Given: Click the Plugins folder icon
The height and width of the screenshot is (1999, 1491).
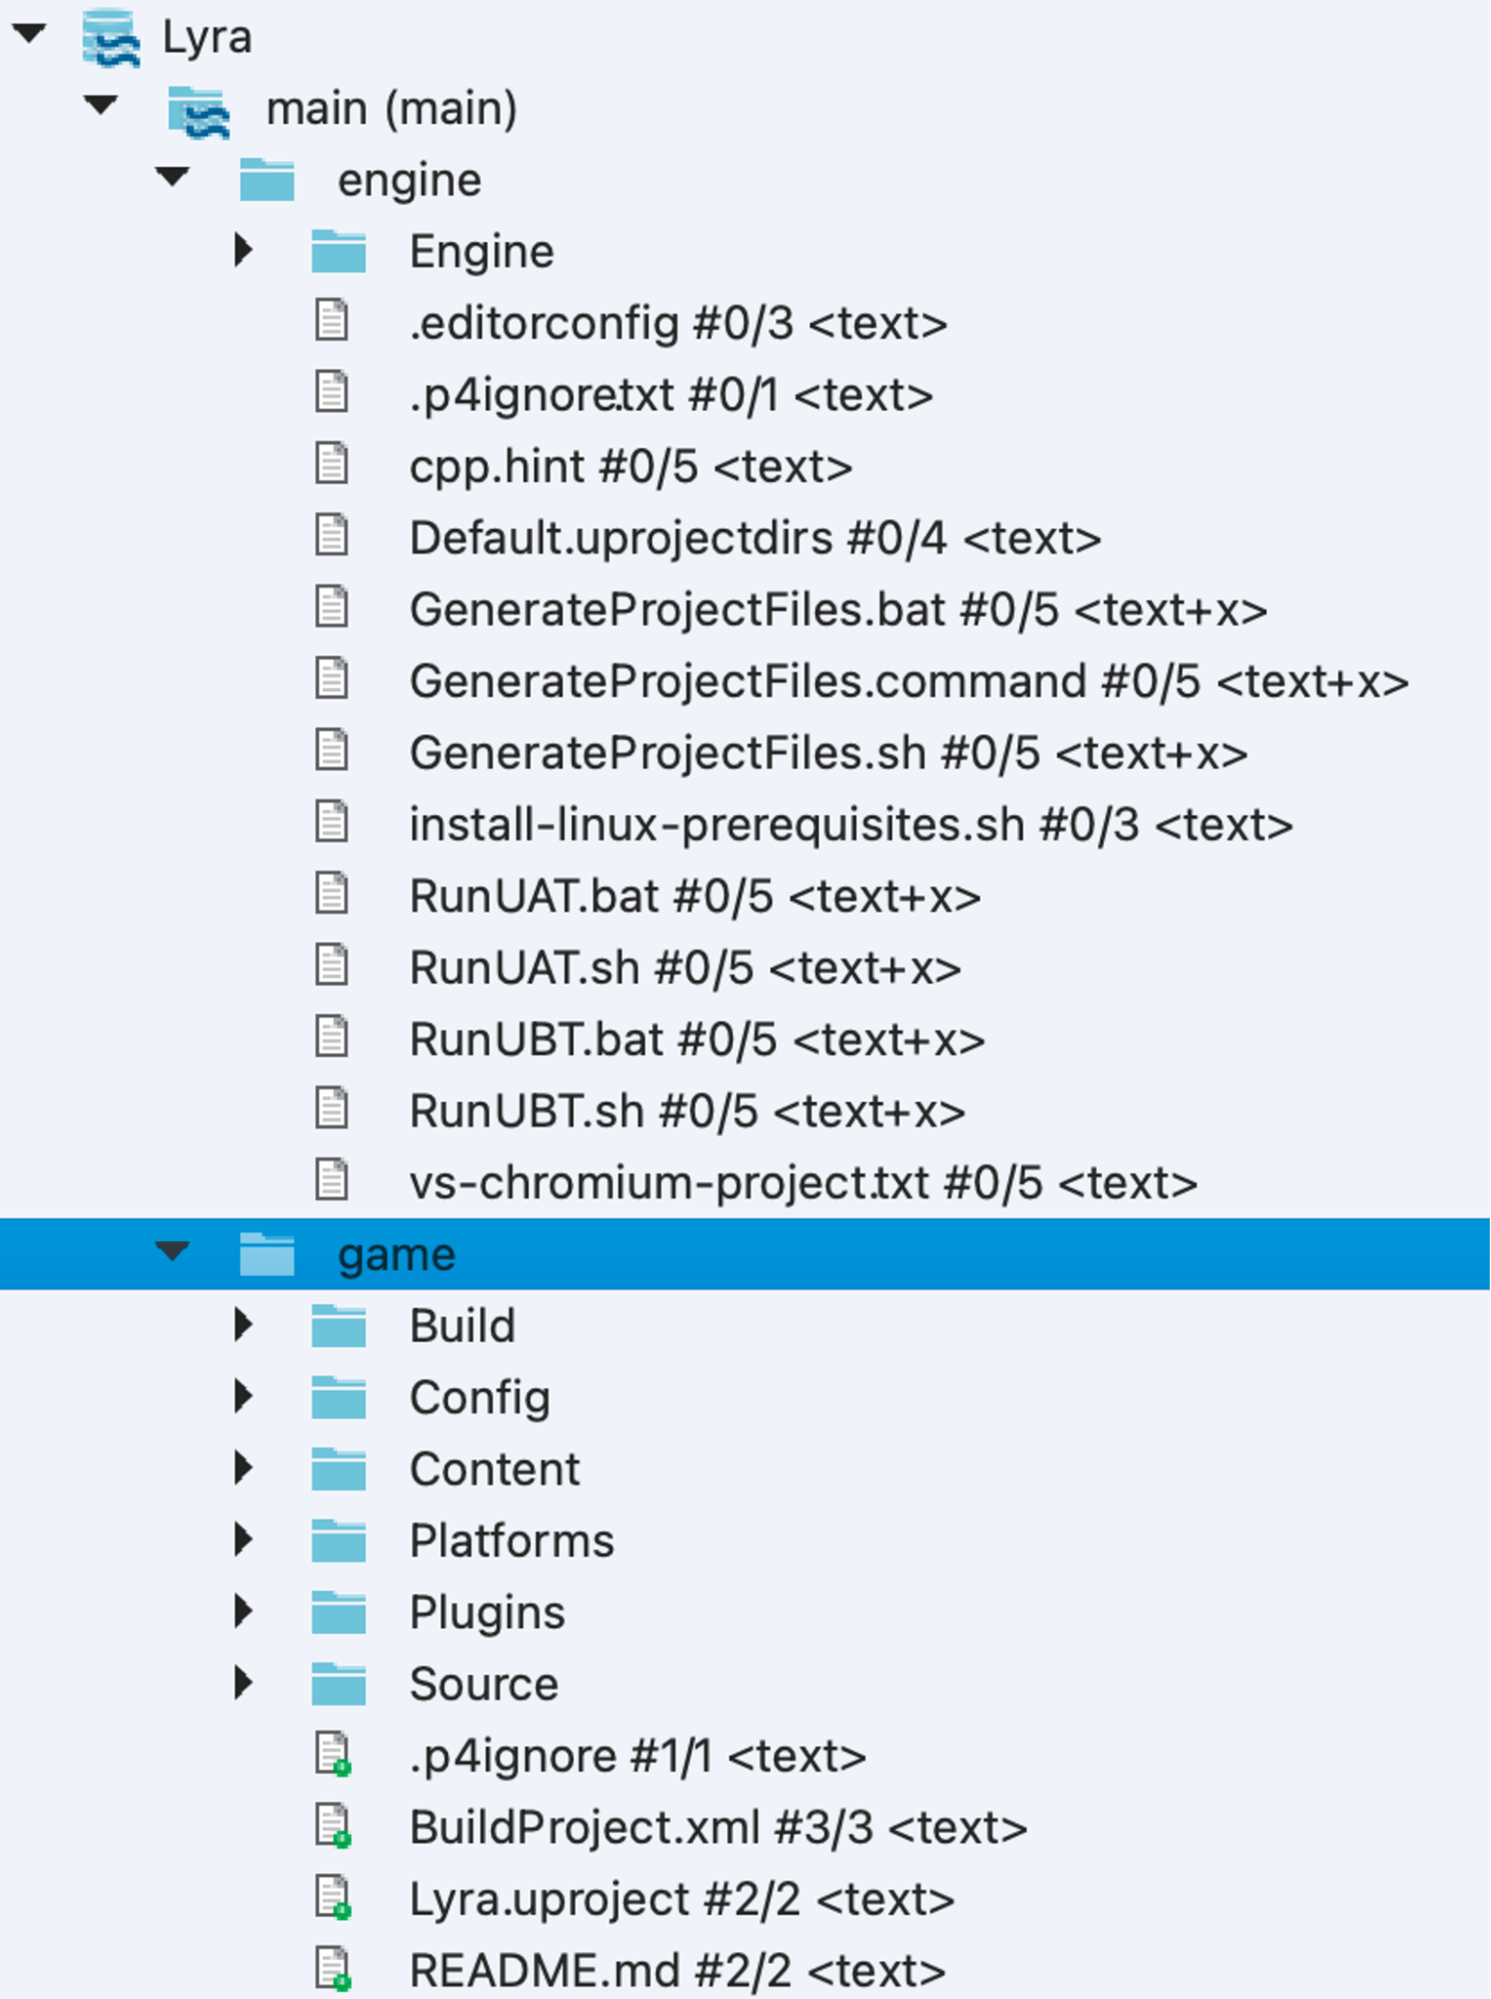Looking at the screenshot, I should [x=338, y=1612].
